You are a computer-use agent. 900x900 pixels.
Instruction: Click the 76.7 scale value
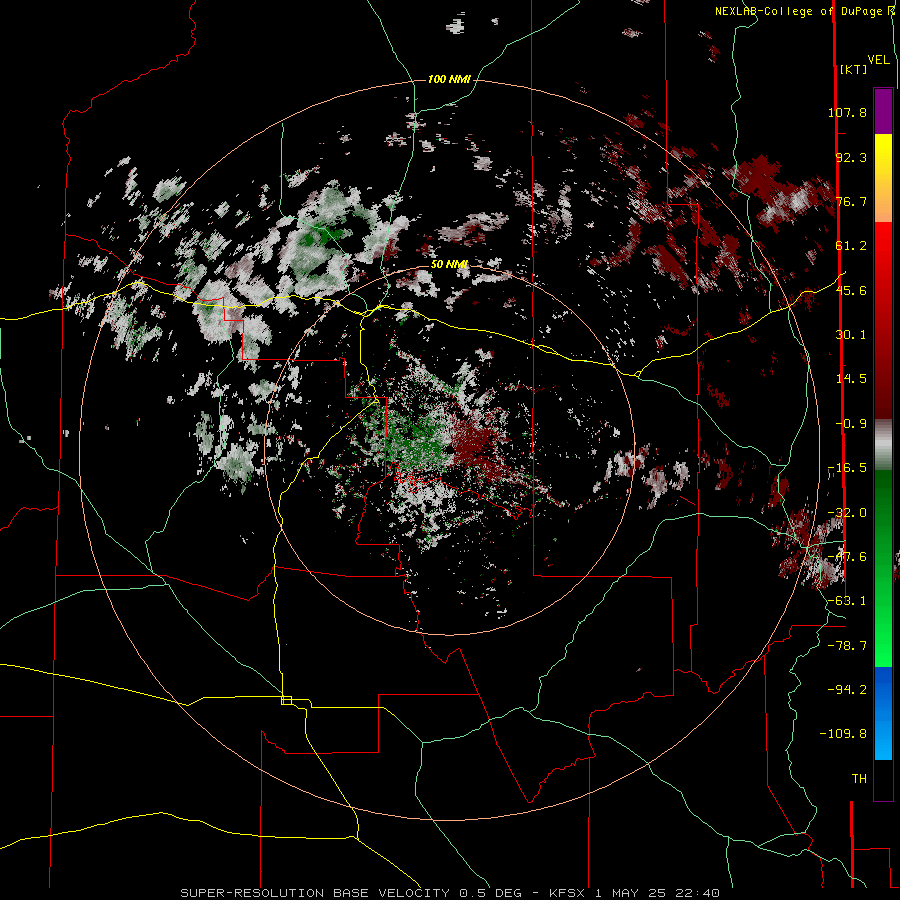(x=851, y=201)
